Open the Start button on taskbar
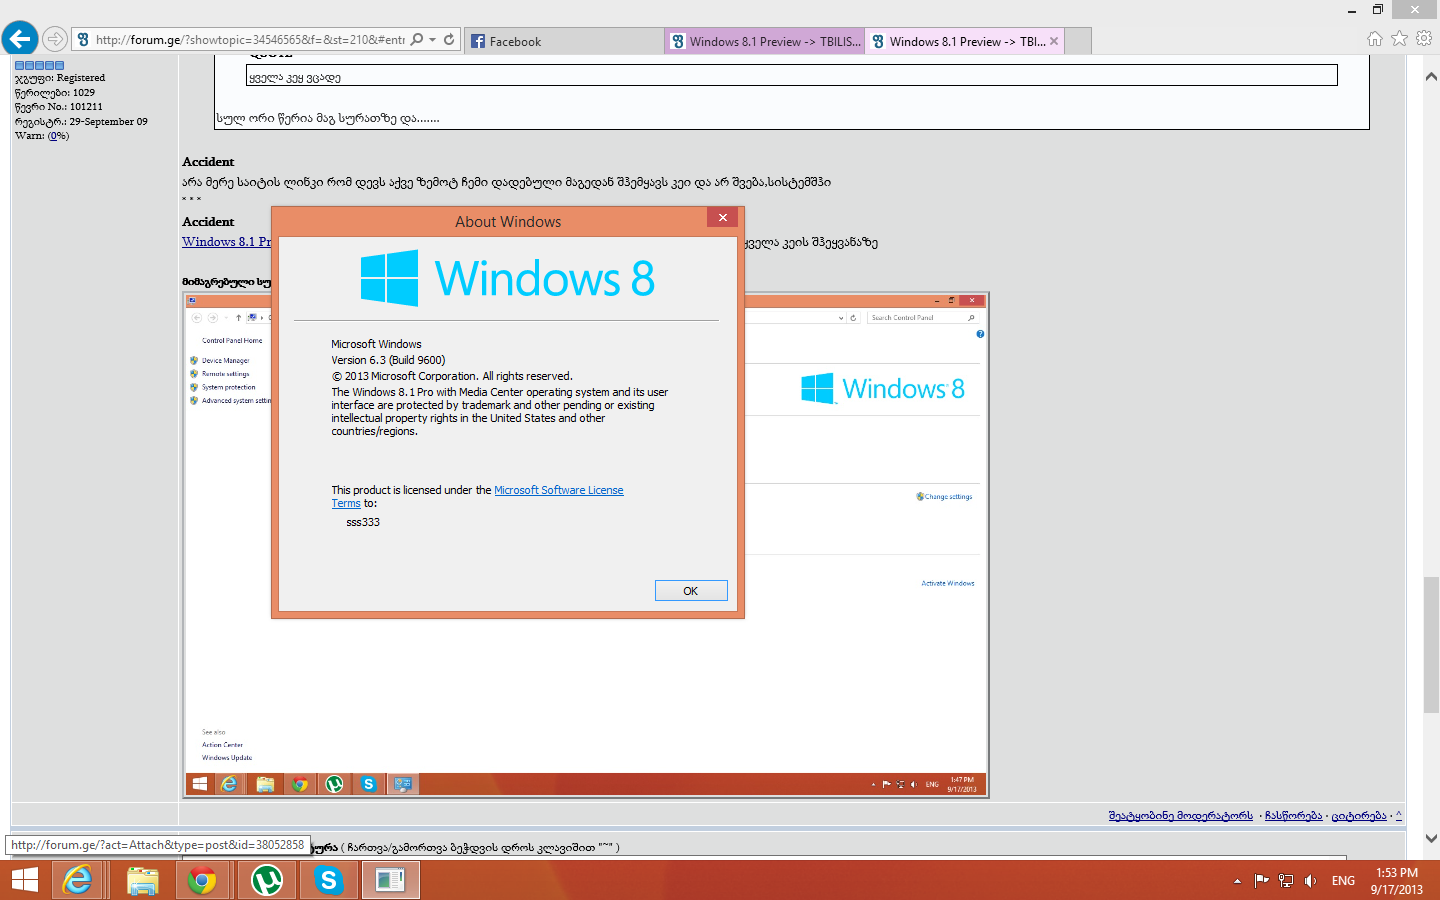The height and width of the screenshot is (900, 1440). [x=24, y=880]
